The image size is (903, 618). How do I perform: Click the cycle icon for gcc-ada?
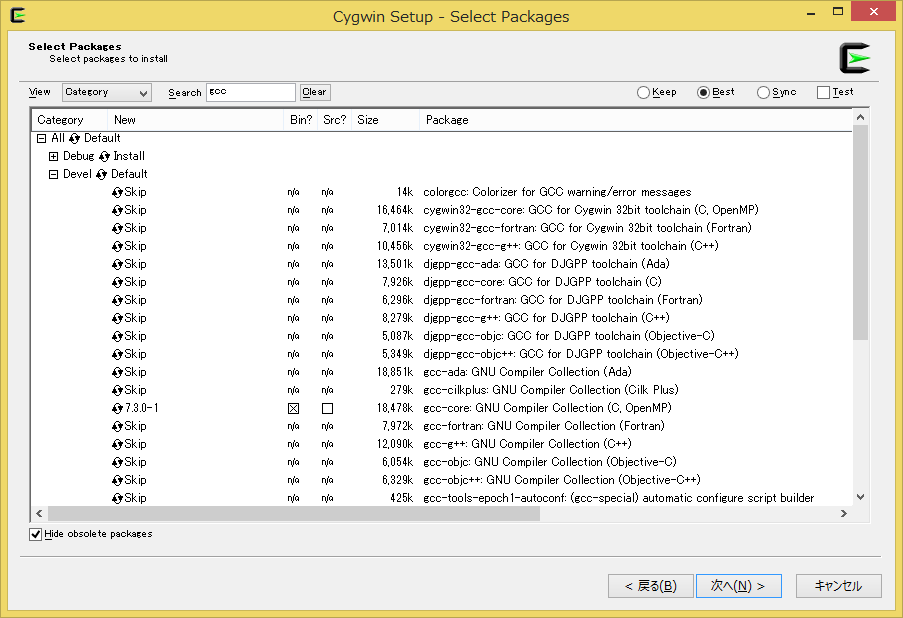pos(117,372)
